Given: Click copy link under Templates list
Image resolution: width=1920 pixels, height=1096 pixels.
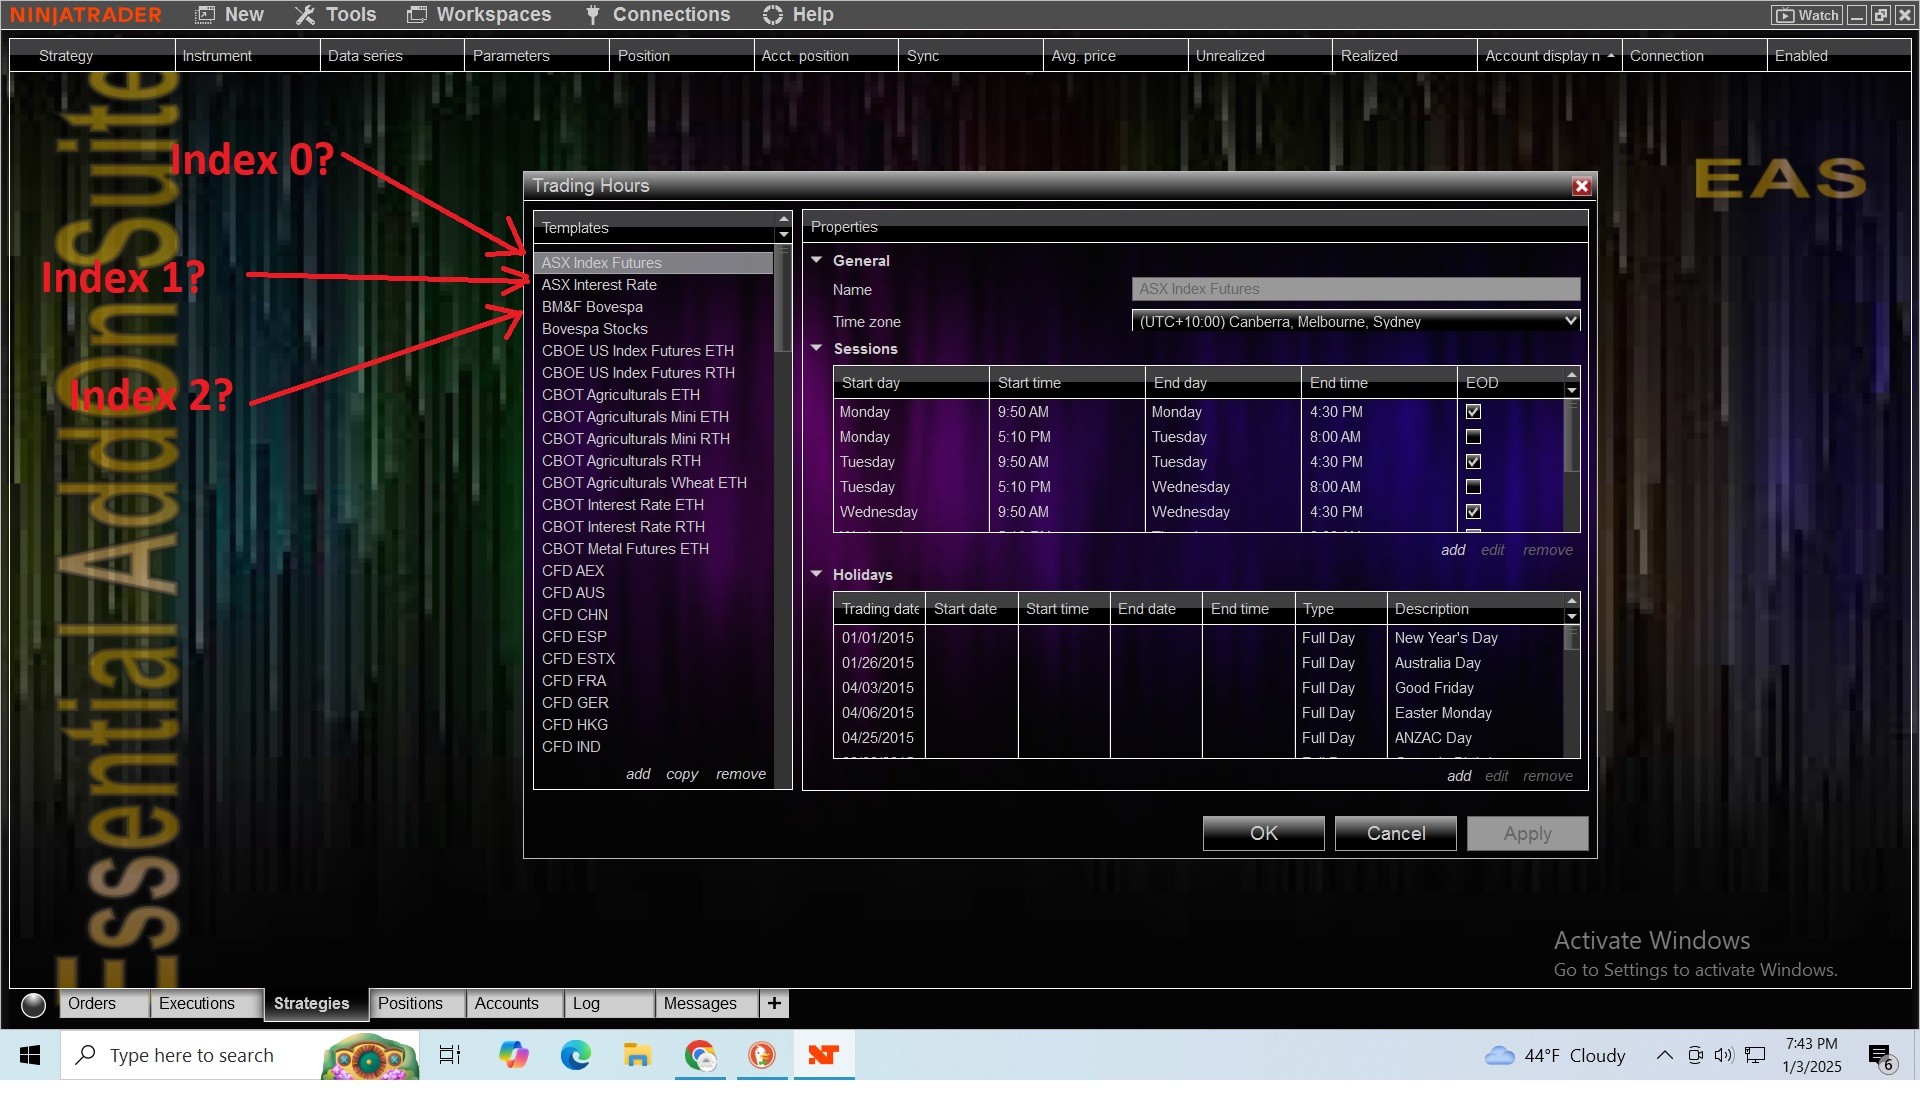Looking at the screenshot, I should pos(681,774).
